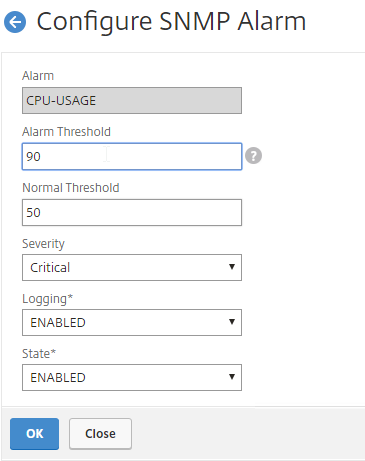Dismiss the form with the Close button
Viewport: 365px width, 461px height.
[100, 434]
